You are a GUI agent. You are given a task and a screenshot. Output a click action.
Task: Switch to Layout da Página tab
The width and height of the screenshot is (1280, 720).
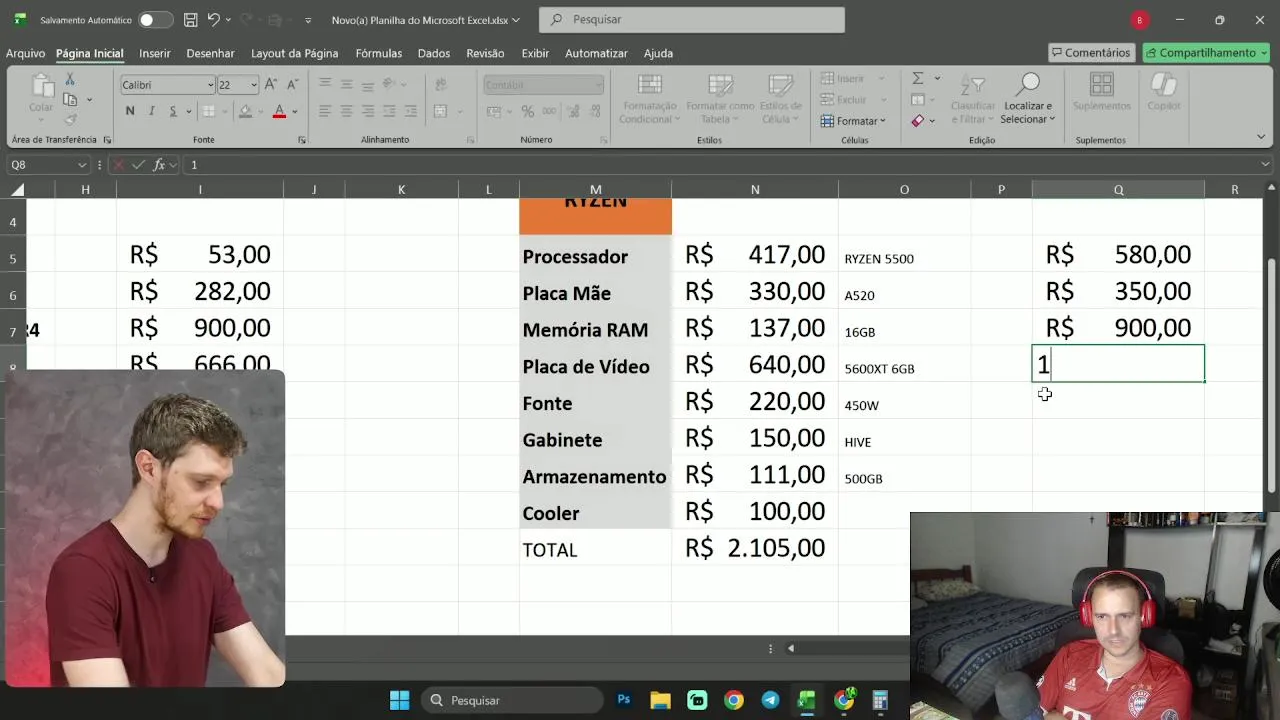tap(294, 53)
